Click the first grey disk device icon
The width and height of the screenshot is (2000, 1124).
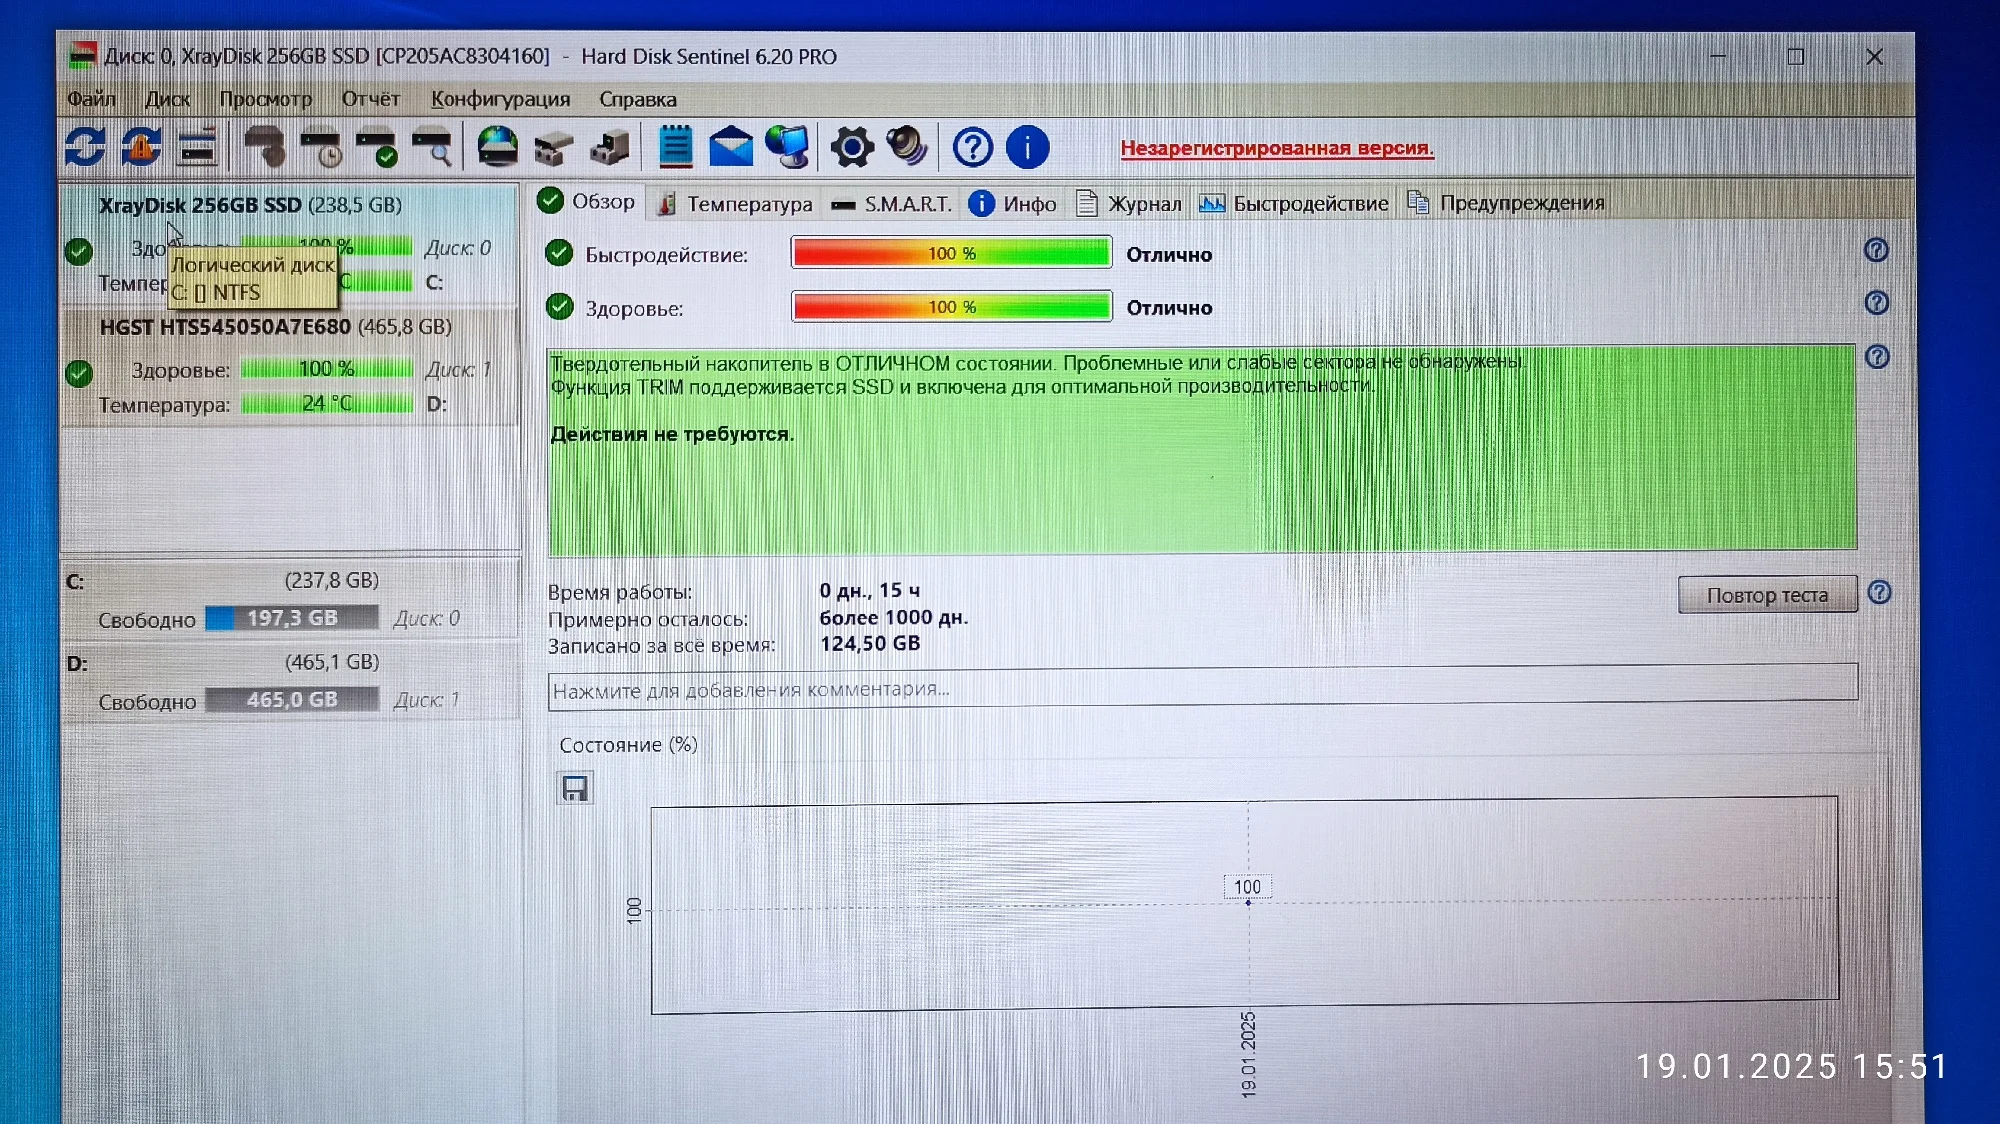point(554,148)
